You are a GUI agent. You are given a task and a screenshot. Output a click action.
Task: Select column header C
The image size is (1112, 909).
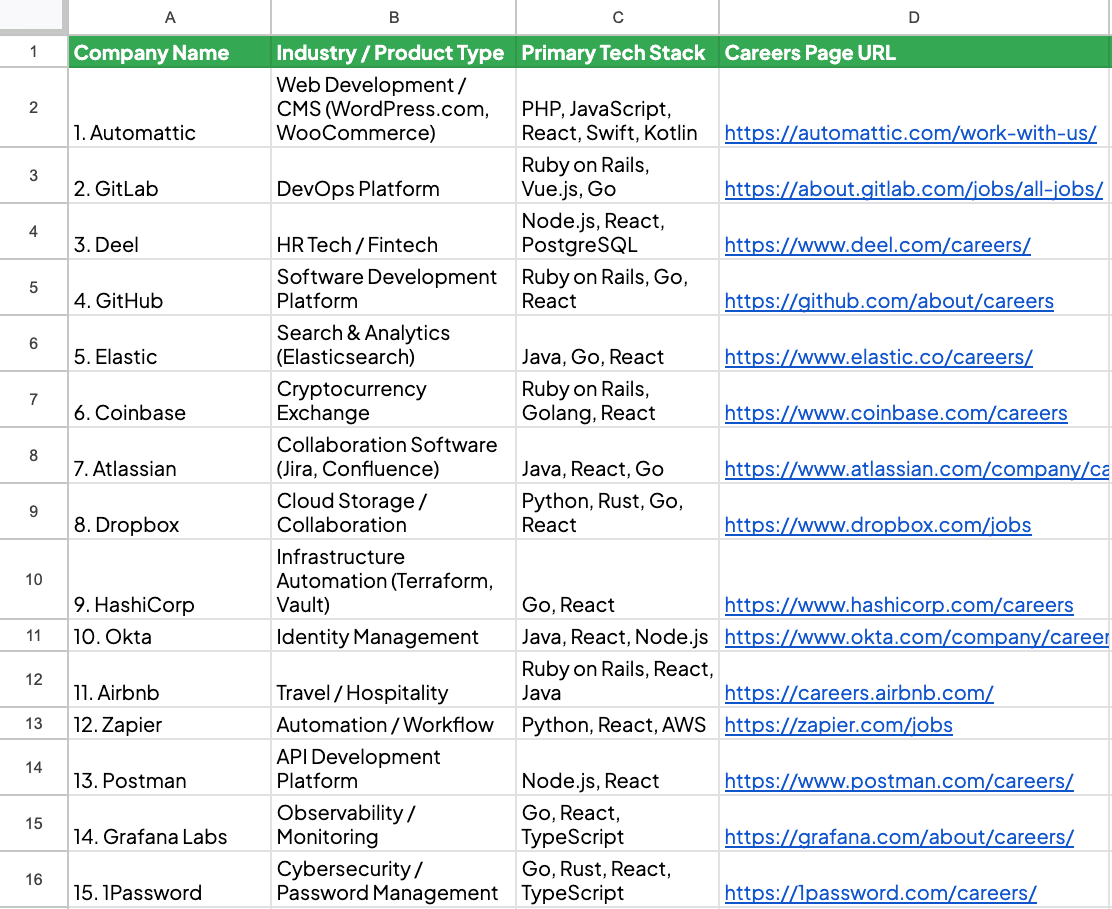click(x=617, y=17)
